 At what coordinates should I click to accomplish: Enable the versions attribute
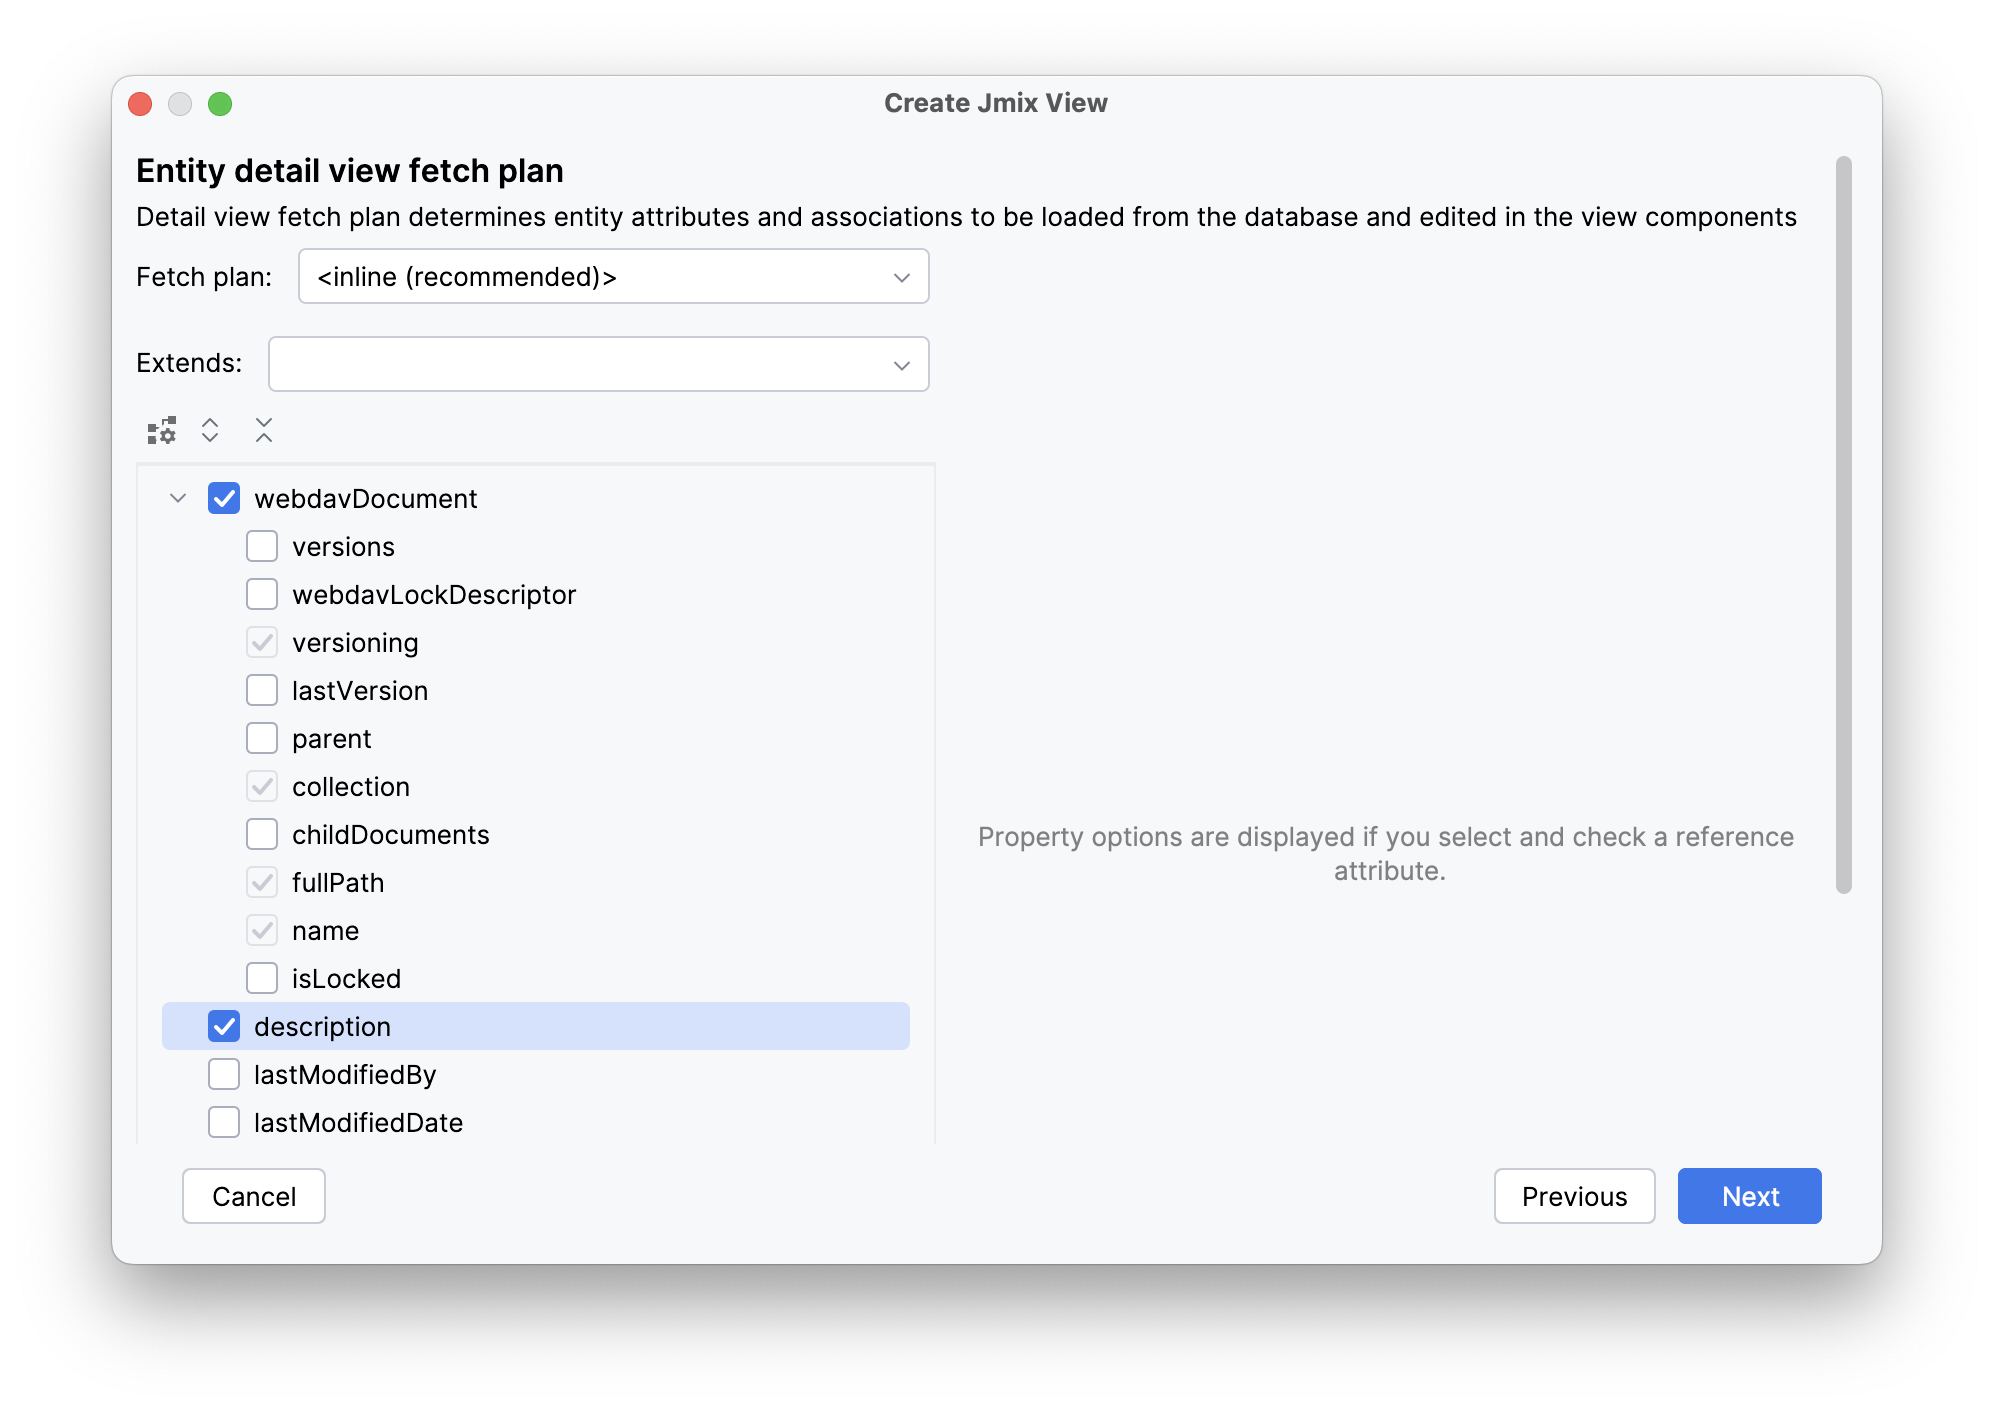click(x=262, y=546)
